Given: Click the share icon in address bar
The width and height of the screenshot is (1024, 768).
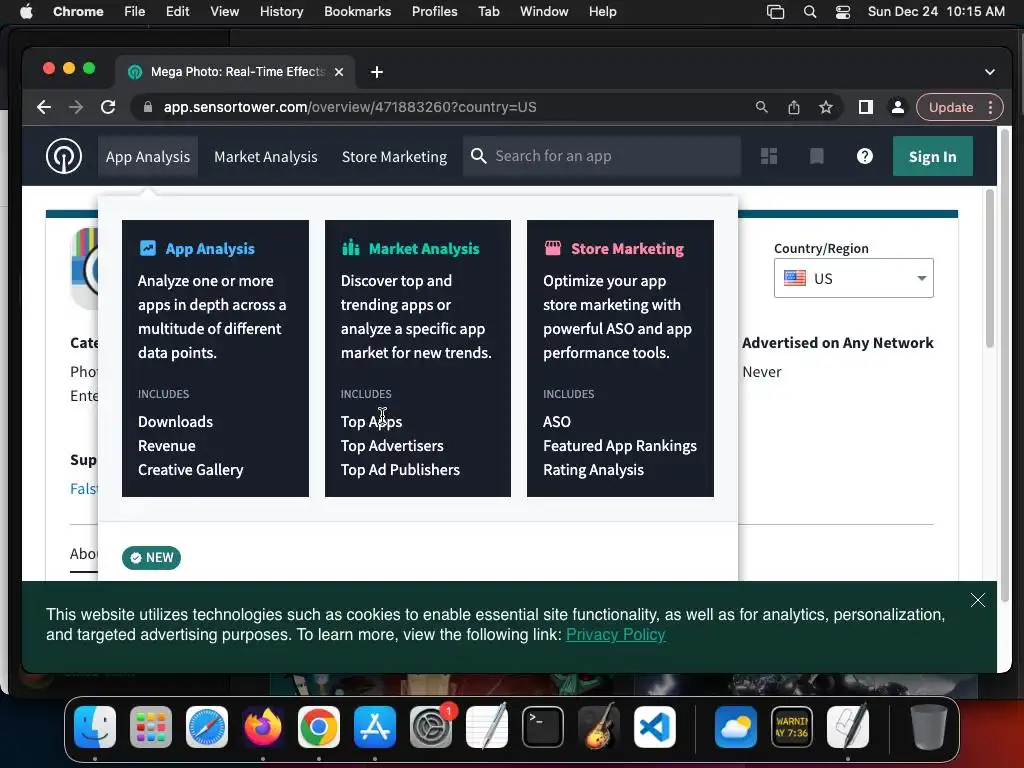Looking at the screenshot, I should [793, 107].
